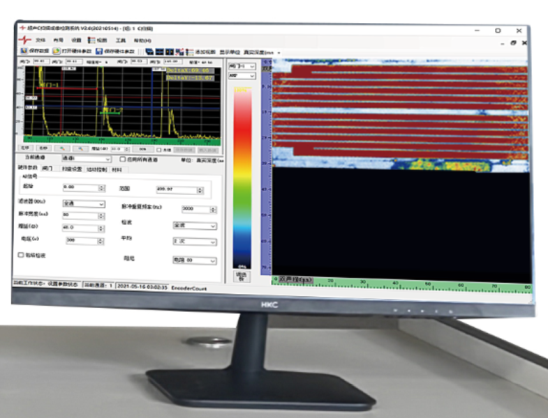Click the green horizontal ruler under C-scan view
Viewport: 548px width, 418px height.
(402, 284)
